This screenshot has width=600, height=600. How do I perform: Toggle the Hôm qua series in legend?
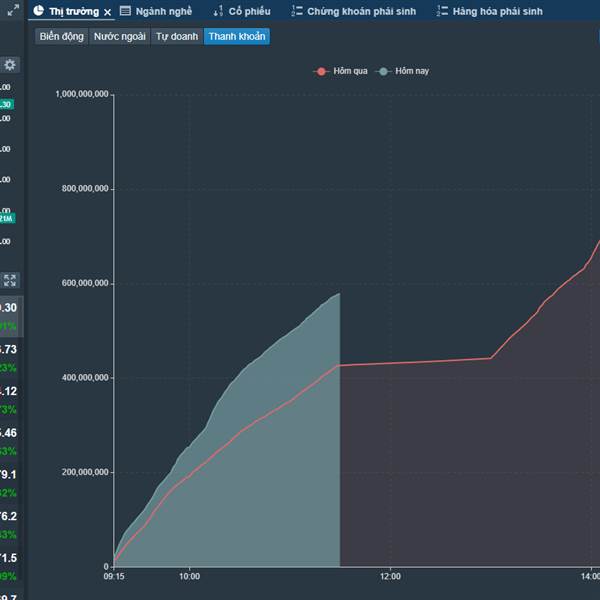pyautogui.click(x=345, y=71)
